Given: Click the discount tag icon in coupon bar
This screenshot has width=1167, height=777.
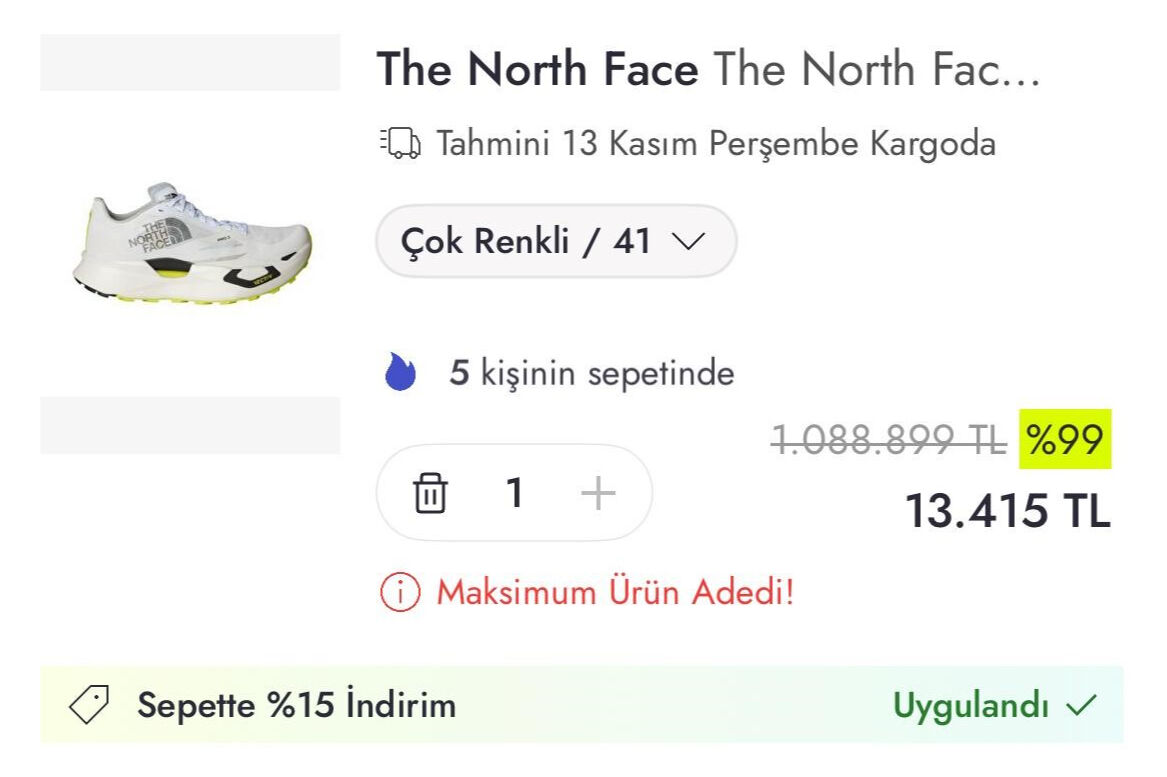Looking at the screenshot, I should [x=92, y=704].
